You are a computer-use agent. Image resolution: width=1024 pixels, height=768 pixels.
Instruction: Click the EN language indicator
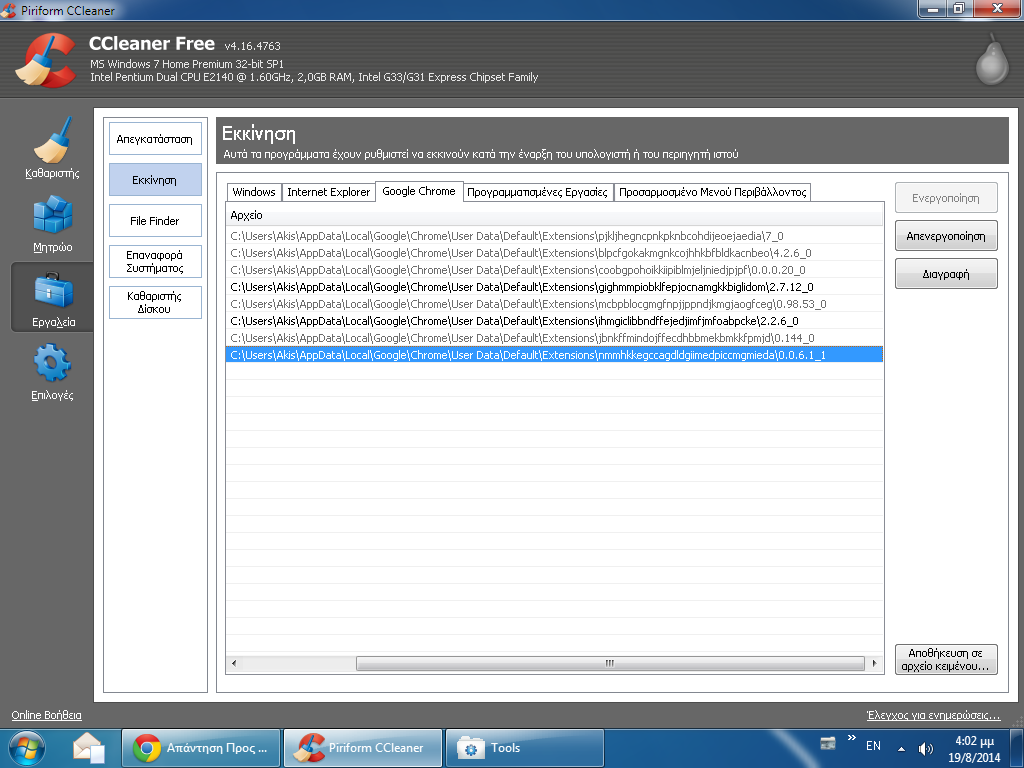pyautogui.click(x=873, y=746)
